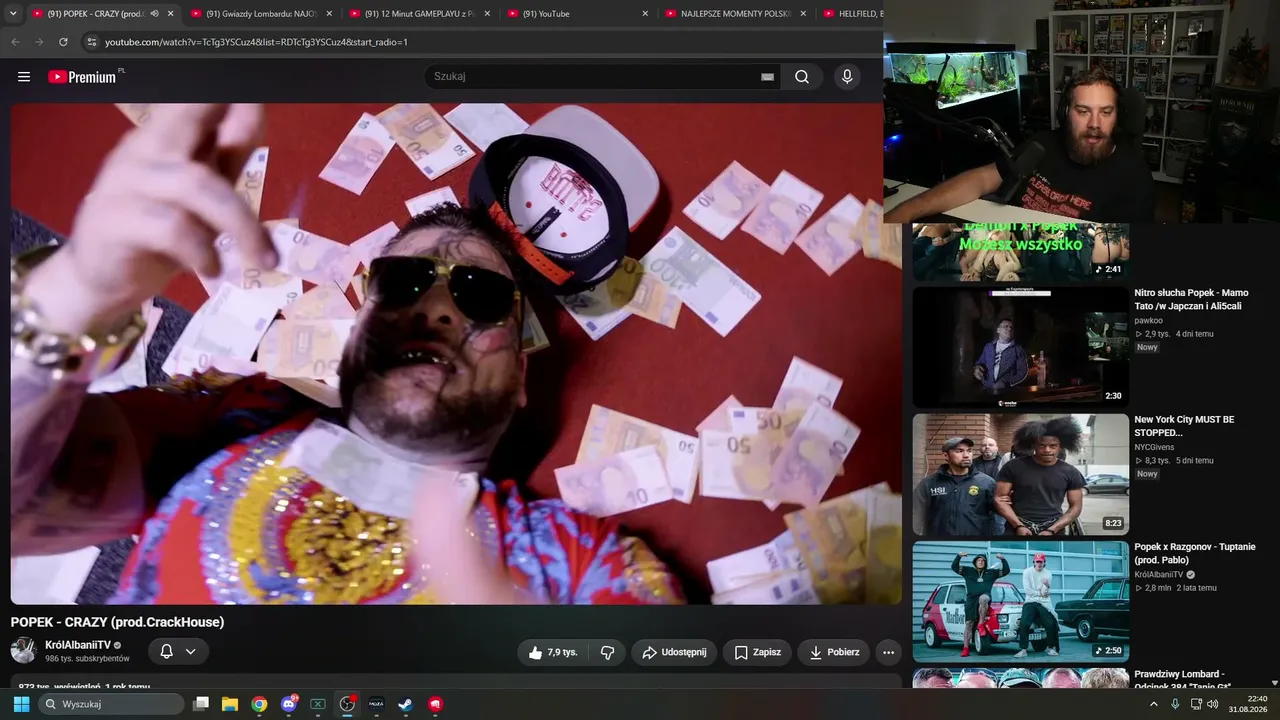
Task: Open the browser tab search dropdown
Action: click(x=13, y=14)
